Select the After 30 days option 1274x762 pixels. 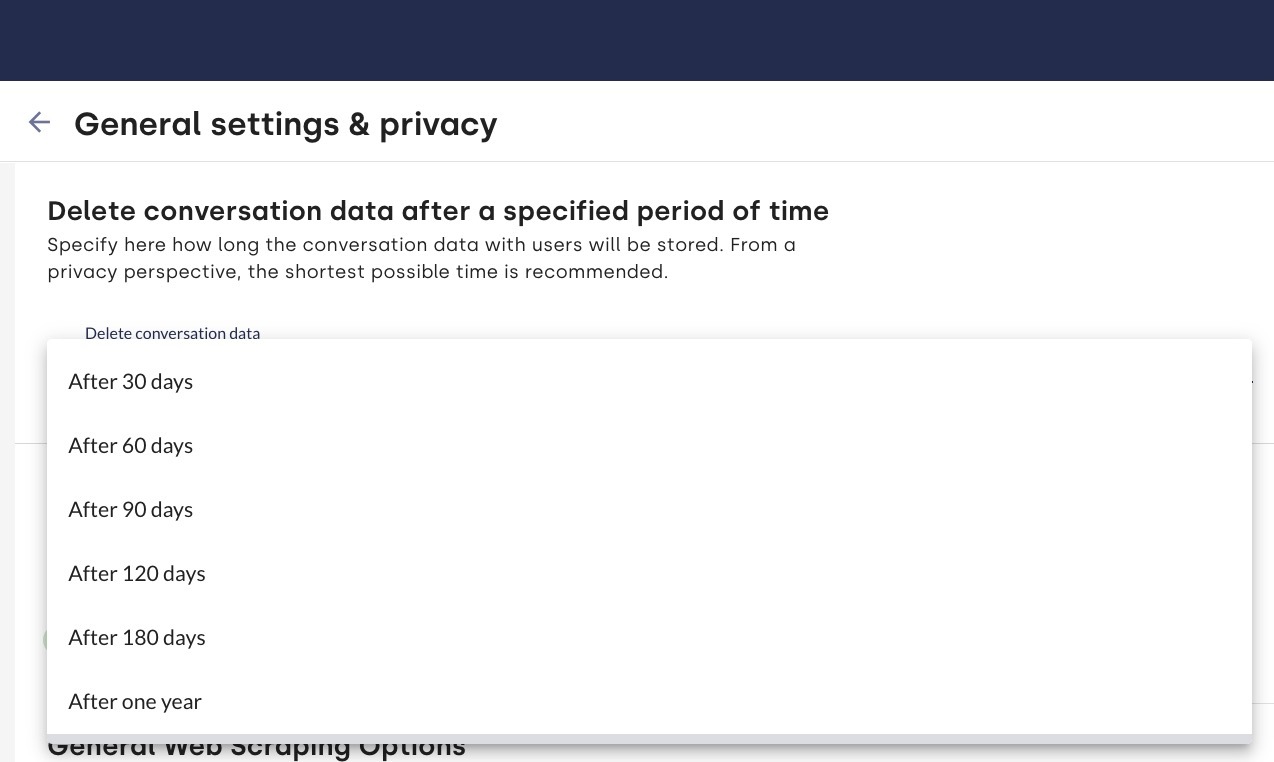[x=130, y=381]
